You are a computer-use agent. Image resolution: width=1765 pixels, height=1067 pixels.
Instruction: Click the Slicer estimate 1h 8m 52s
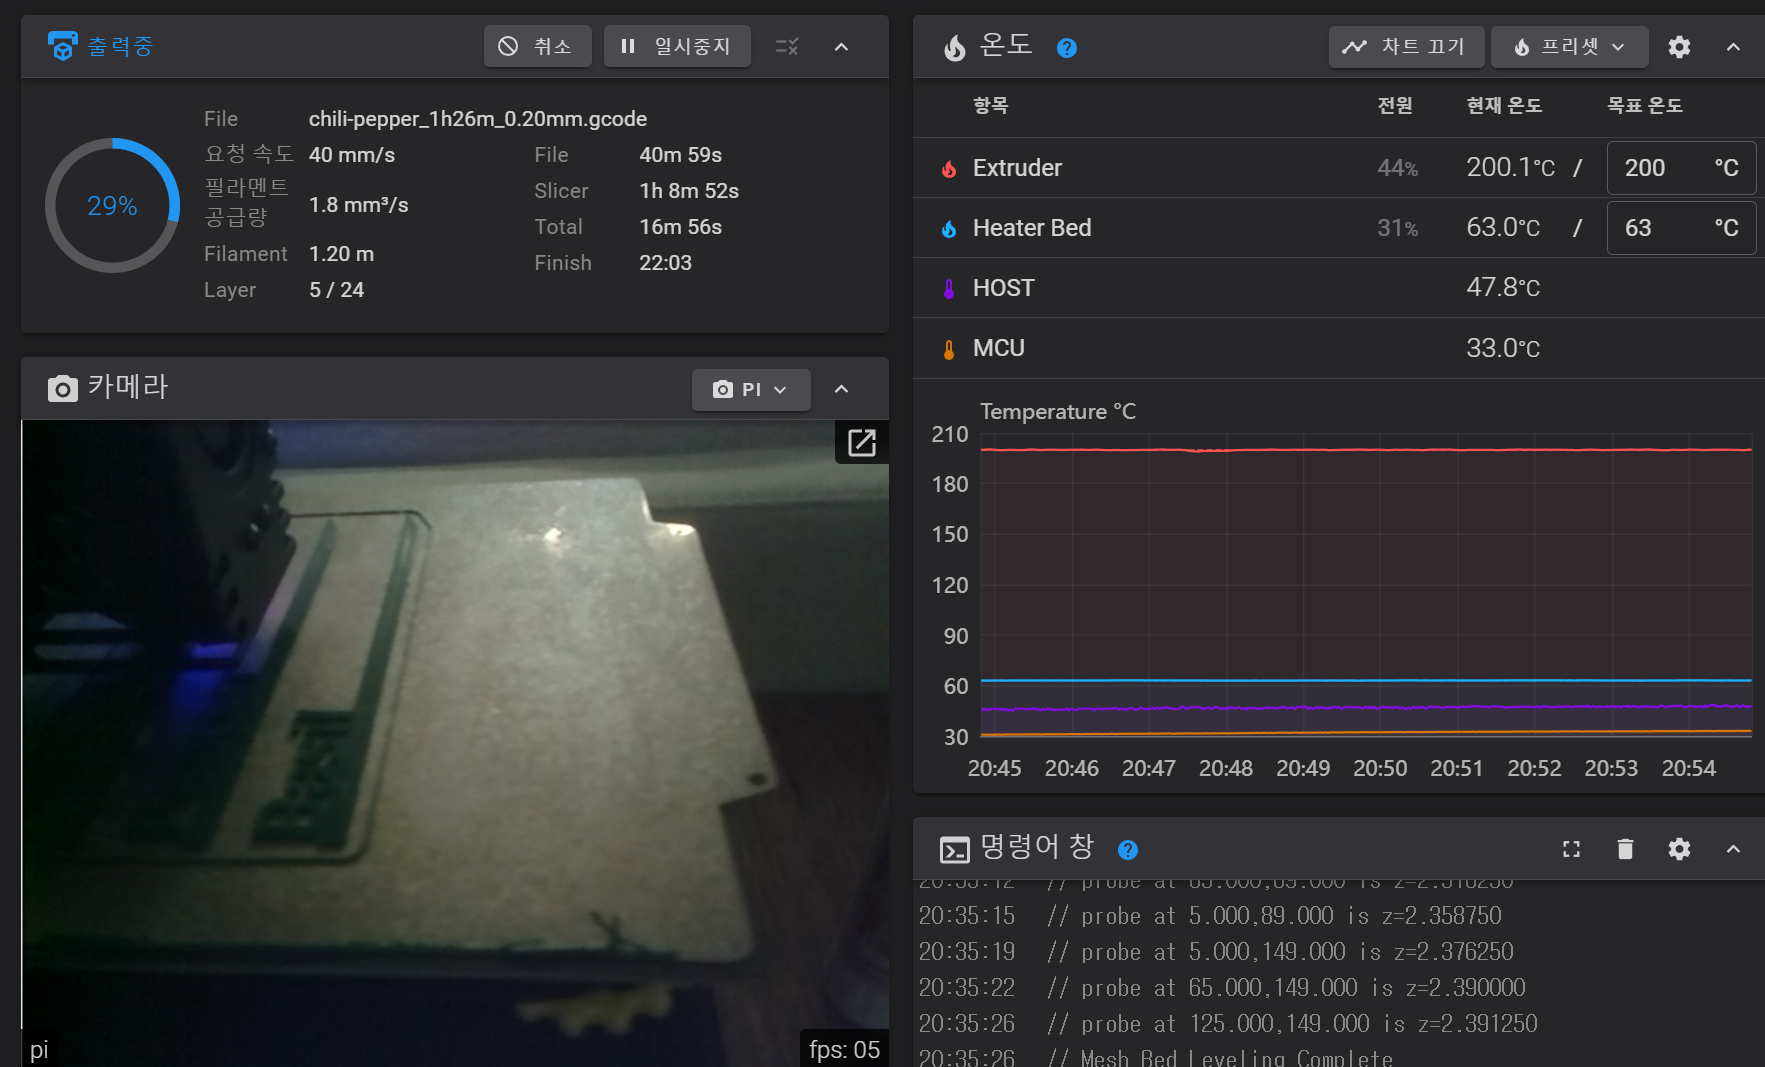coord(689,191)
